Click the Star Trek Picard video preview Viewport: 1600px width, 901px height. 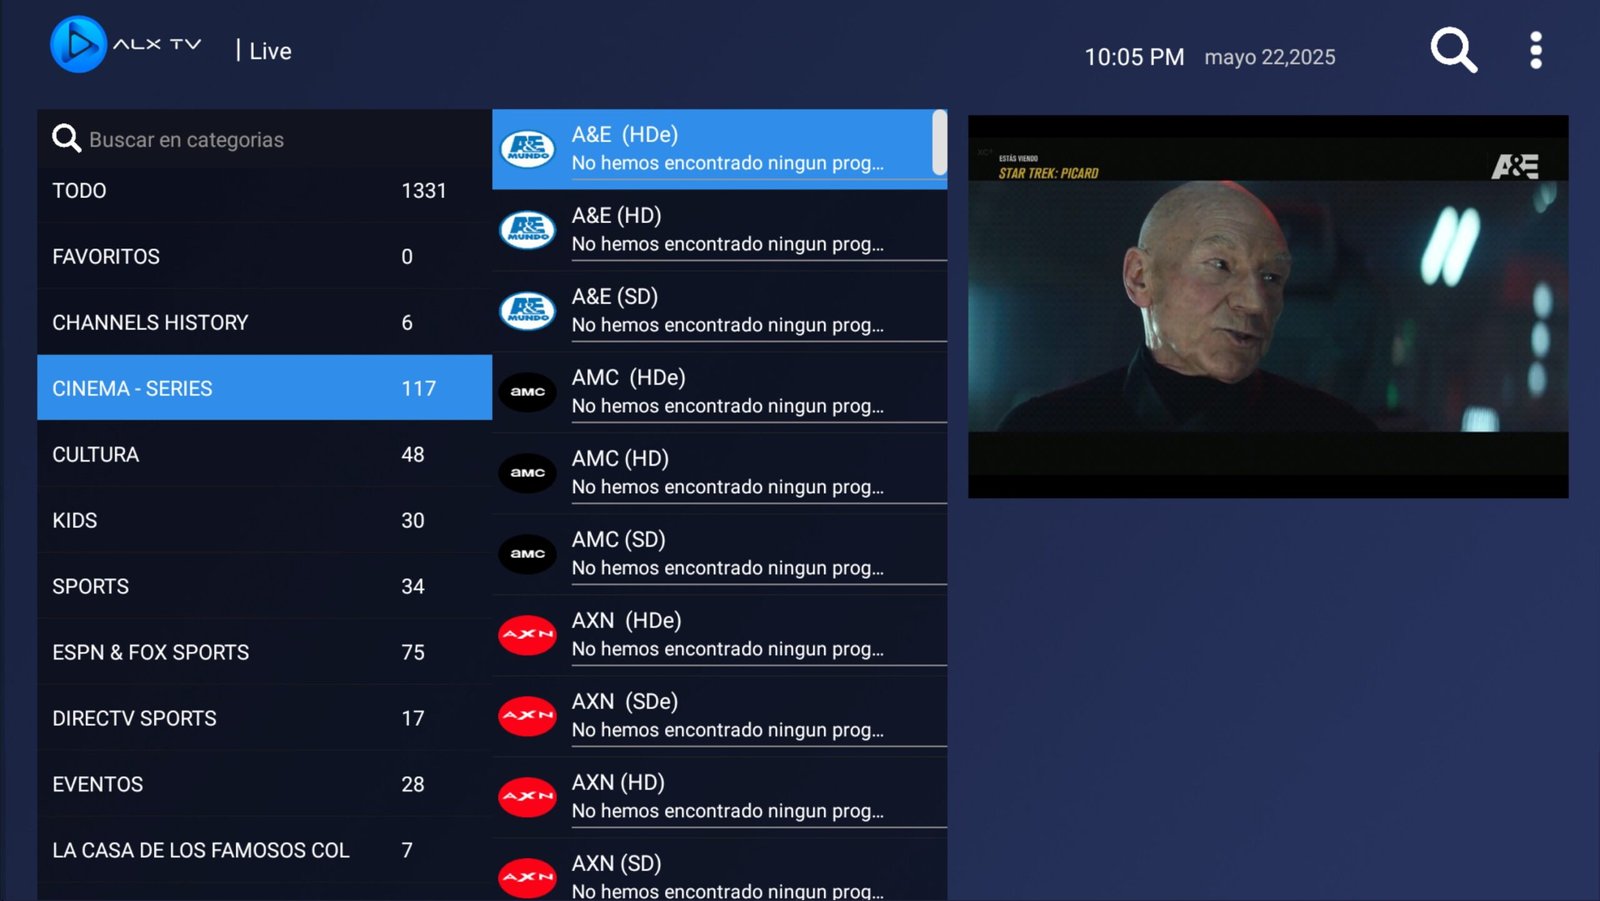click(x=1268, y=306)
